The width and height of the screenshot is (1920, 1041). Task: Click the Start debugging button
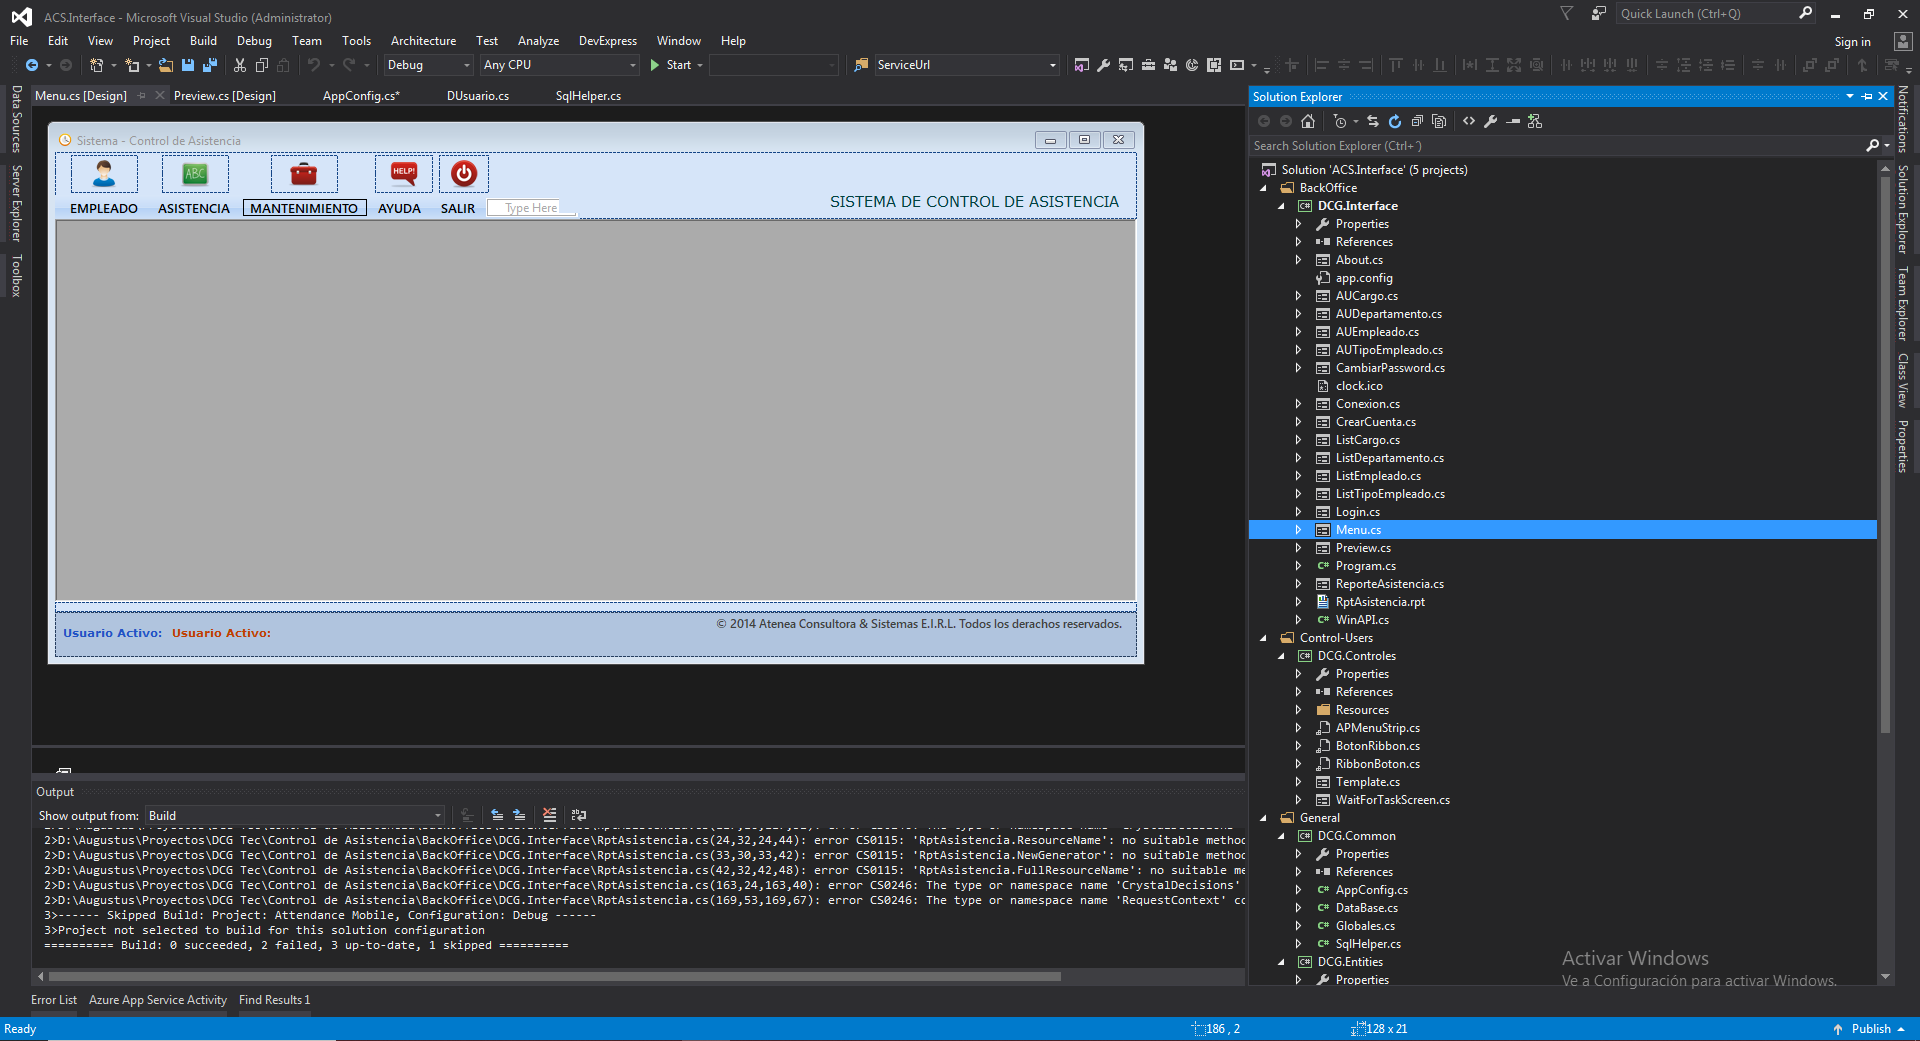click(x=670, y=65)
